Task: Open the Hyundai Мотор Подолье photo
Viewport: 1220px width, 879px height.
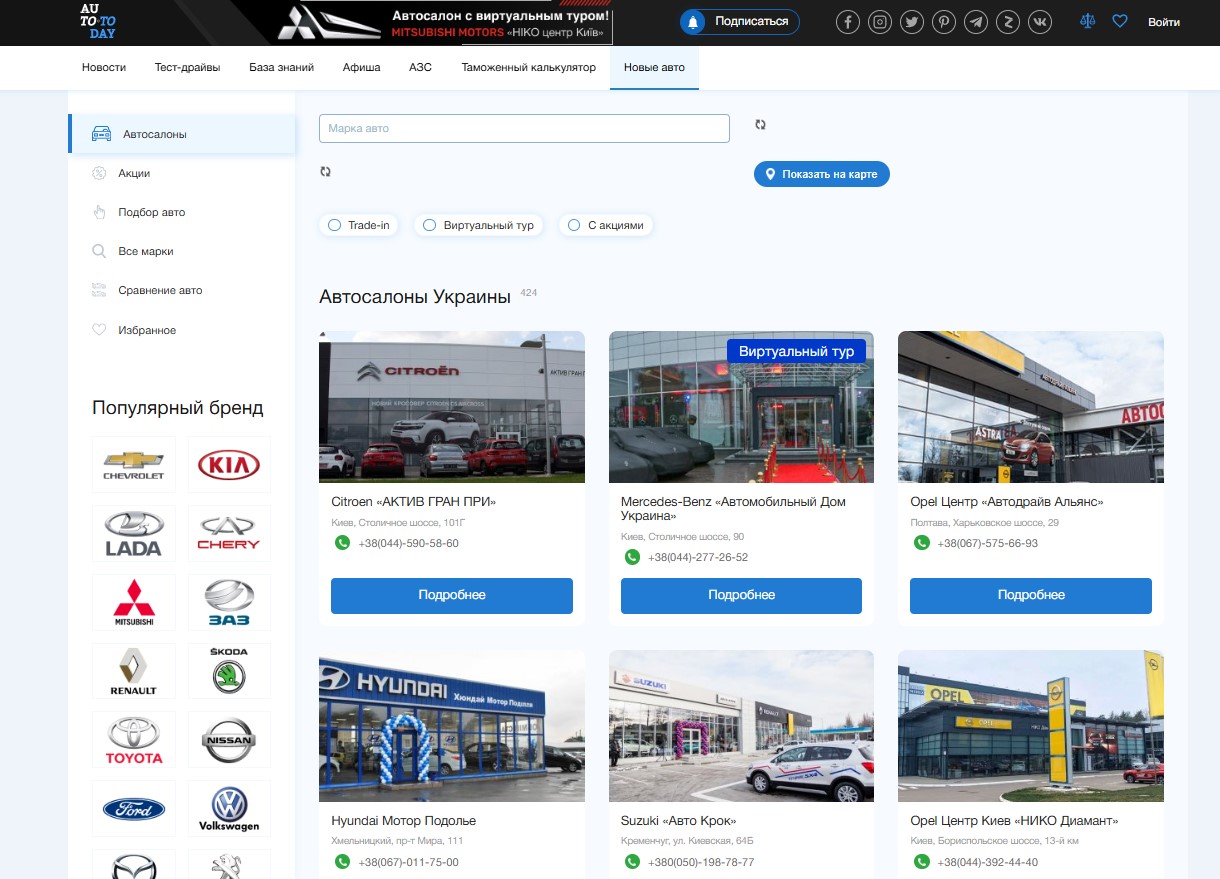Action: (x=452, y=726)
